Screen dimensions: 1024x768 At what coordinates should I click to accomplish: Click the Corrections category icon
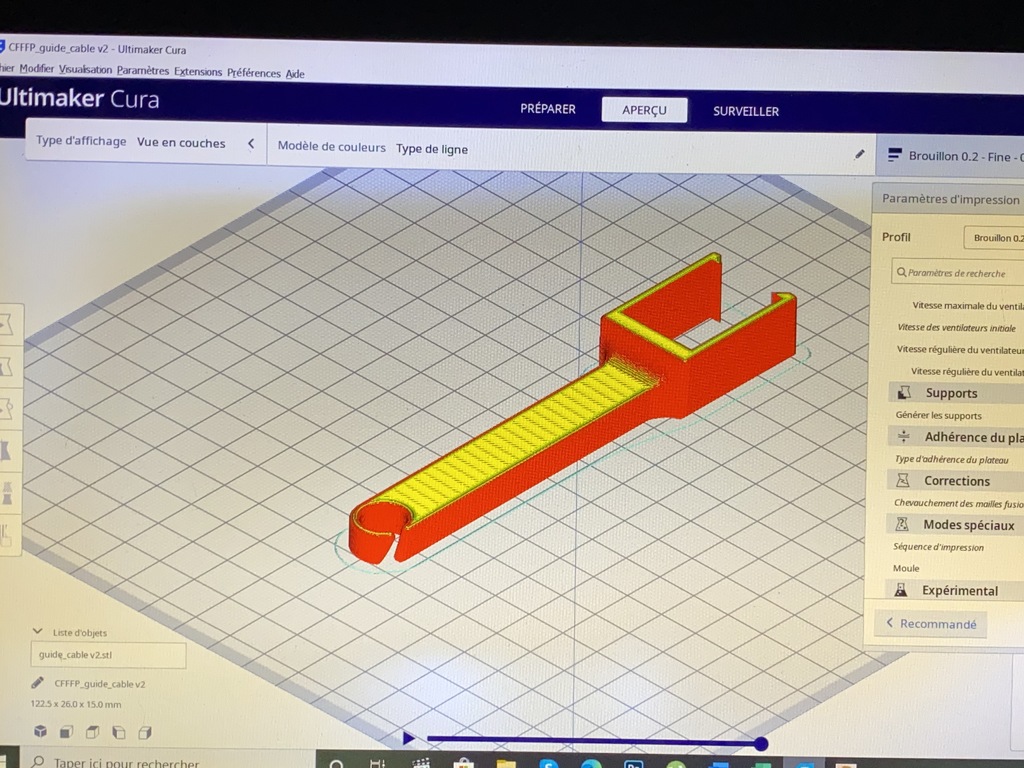pyautogui.click(x=903, y=480)
